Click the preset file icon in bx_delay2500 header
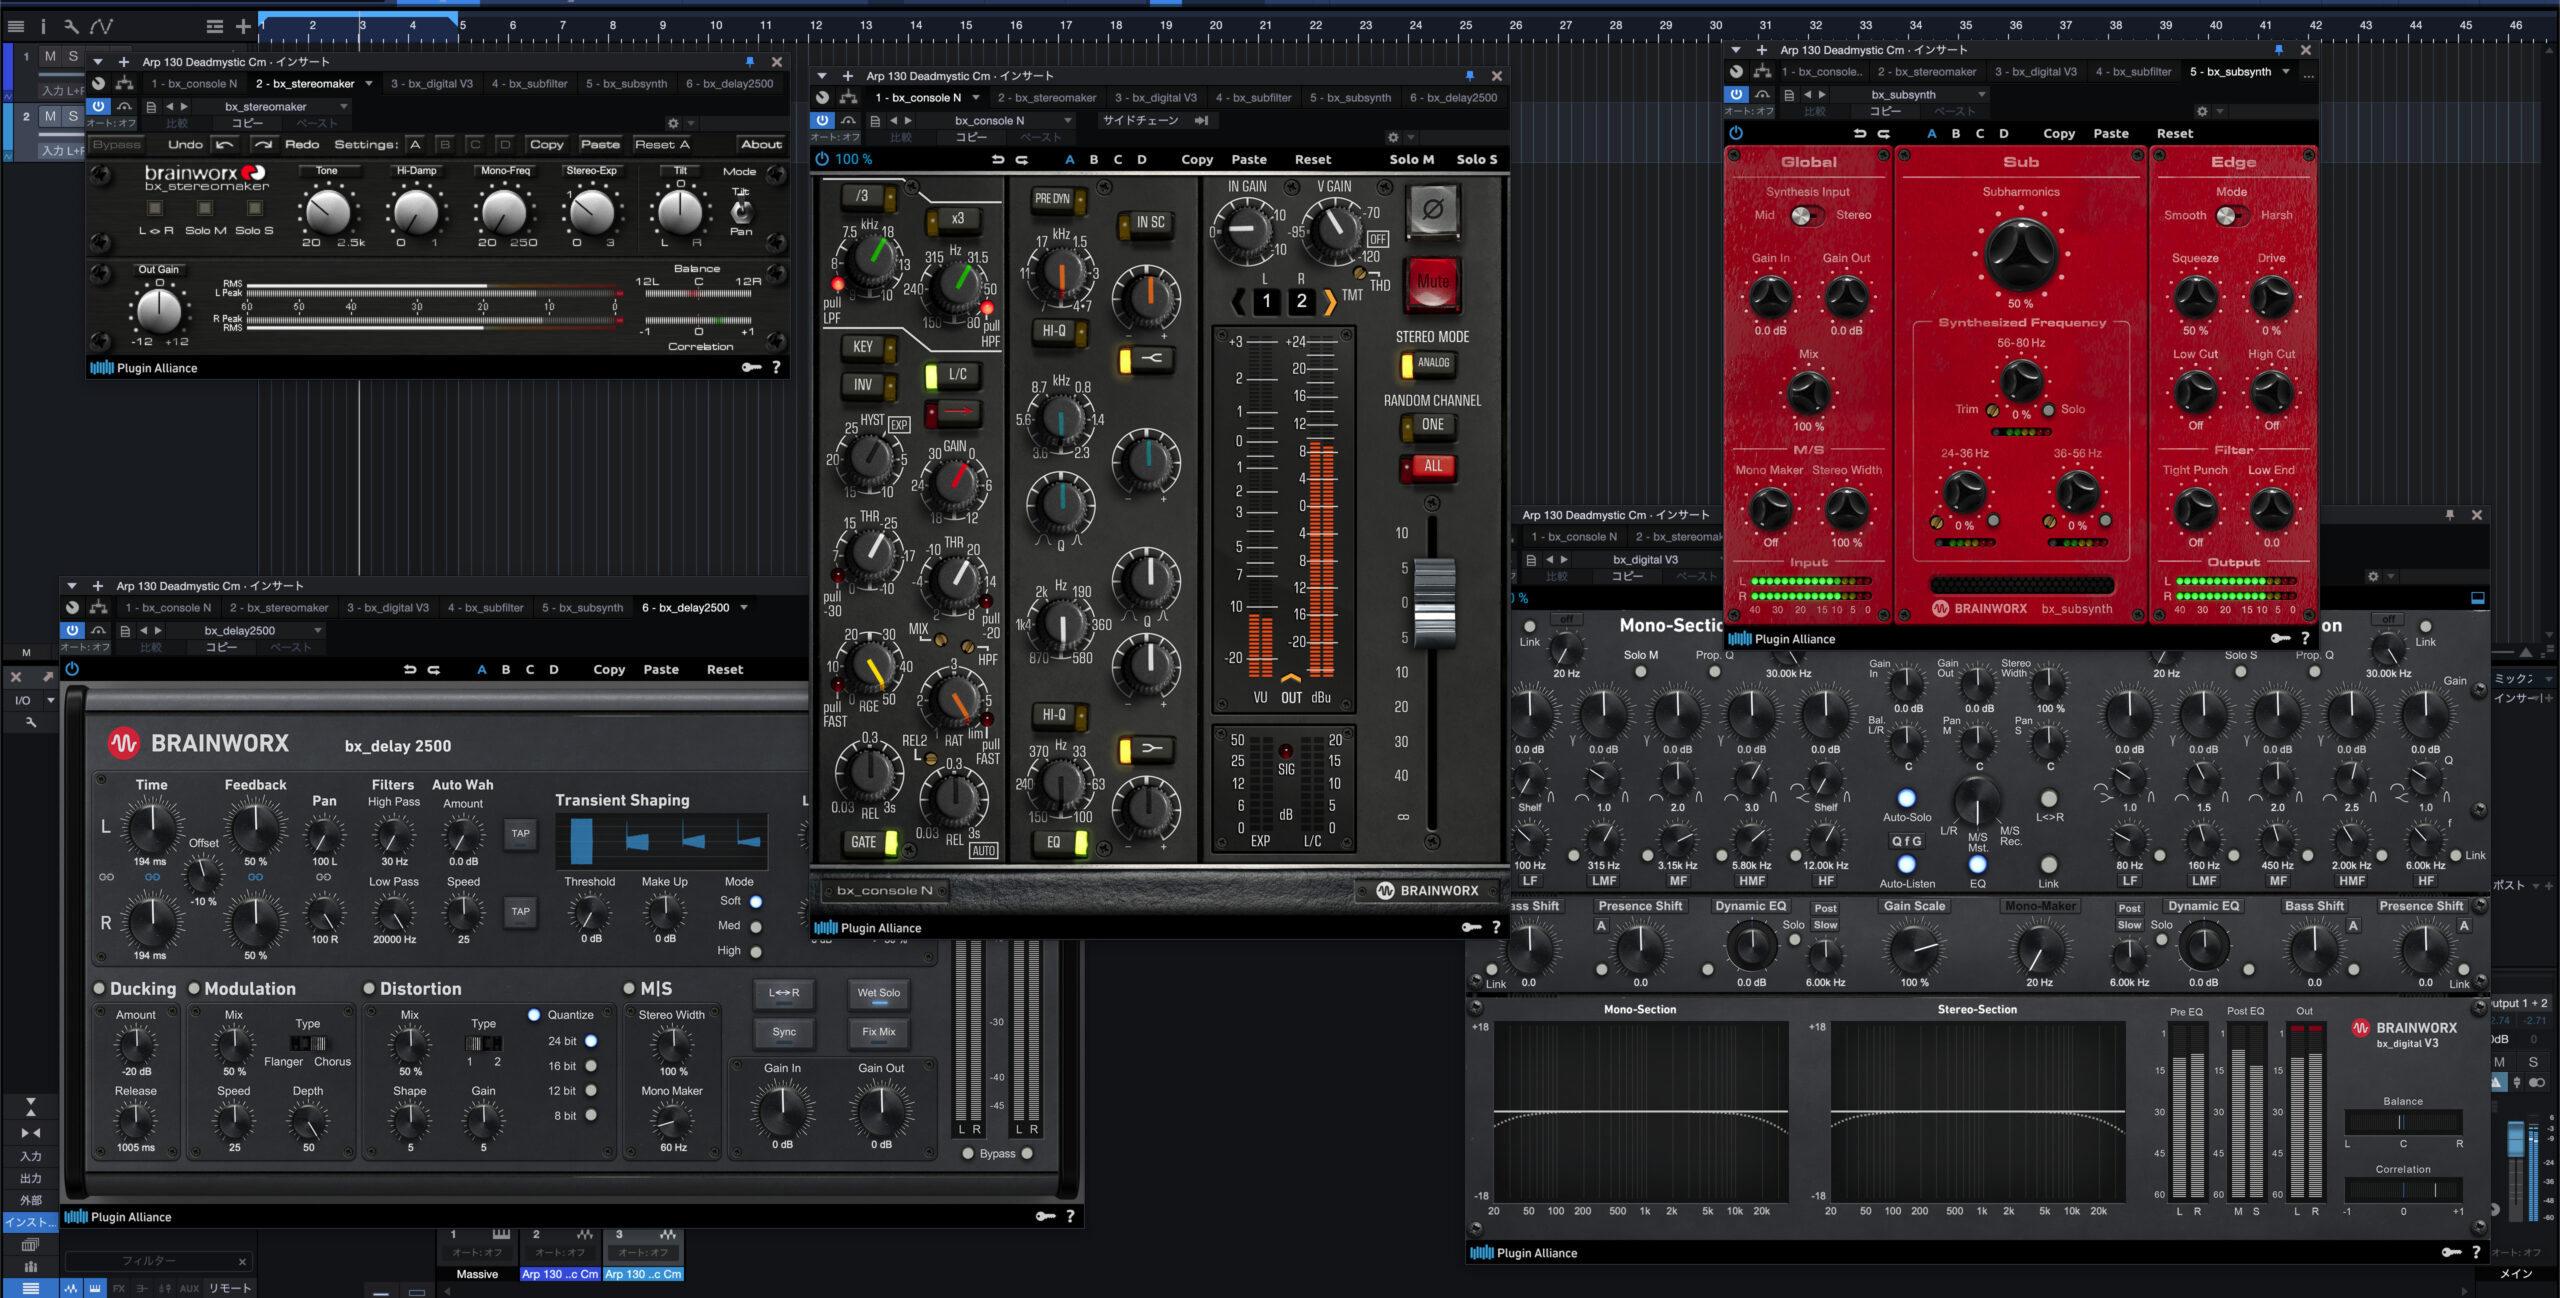Viewport: 2560px width, 1298px height. point(125,630)
